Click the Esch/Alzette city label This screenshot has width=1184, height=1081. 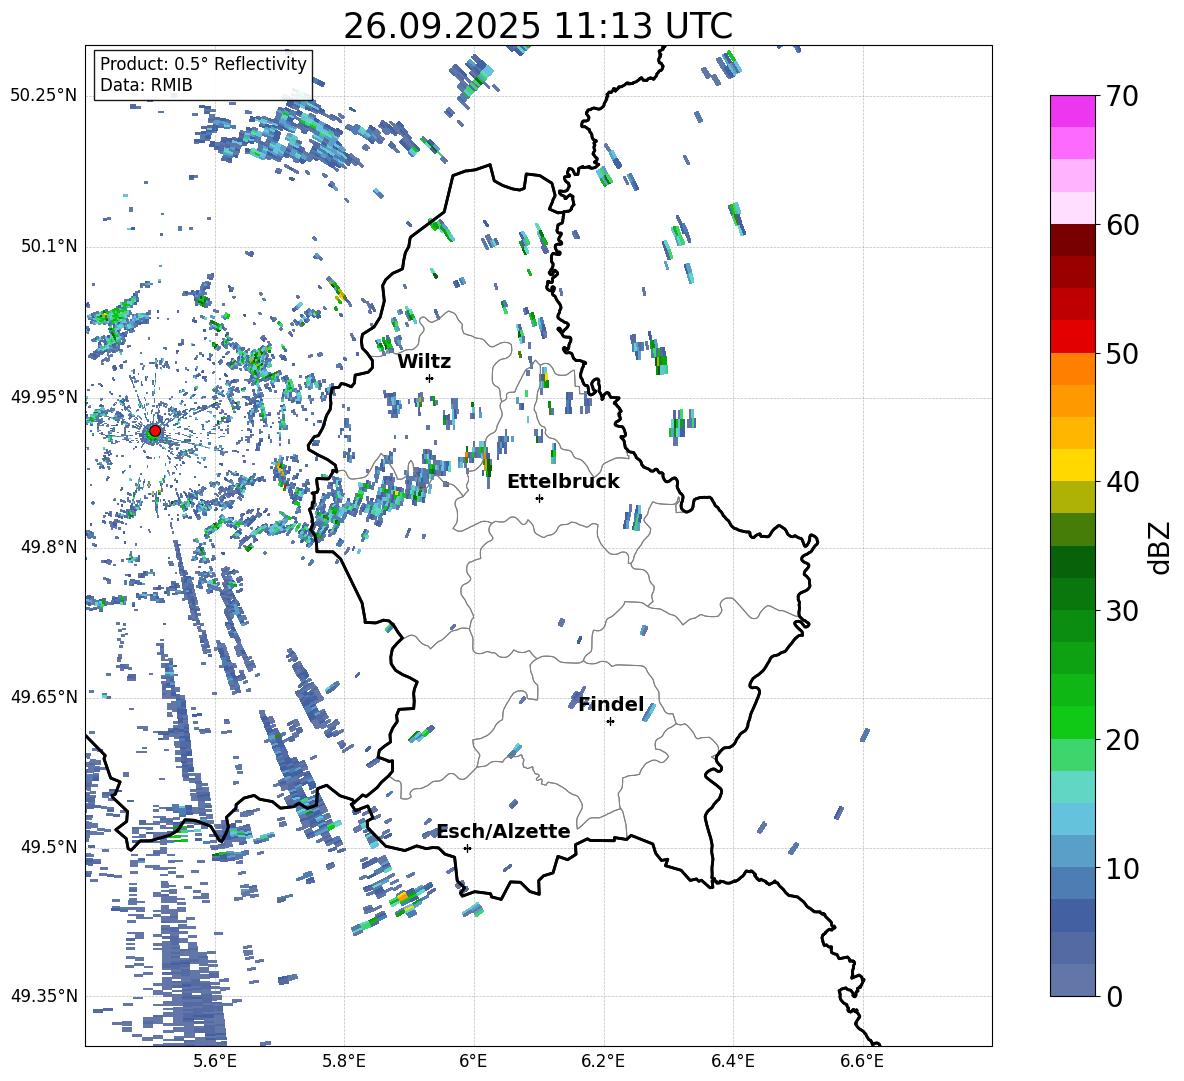[x=504, y=831]
